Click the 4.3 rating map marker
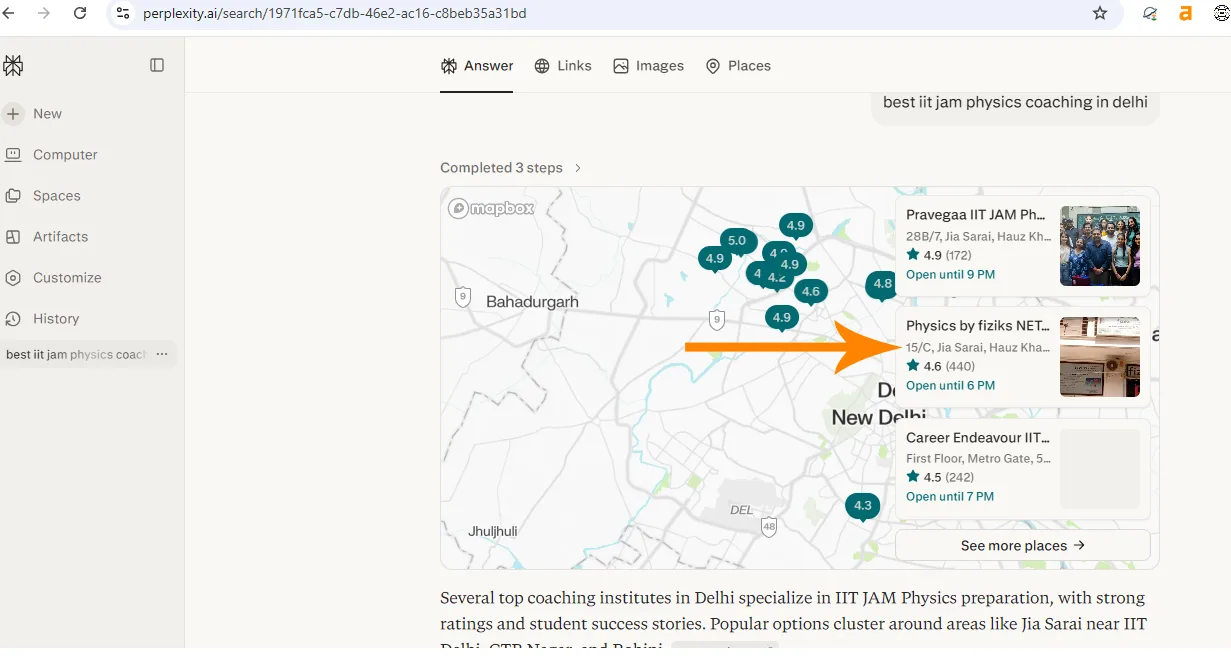The image size is (1231, 667). pyautogui.click(x=862, y=507)
